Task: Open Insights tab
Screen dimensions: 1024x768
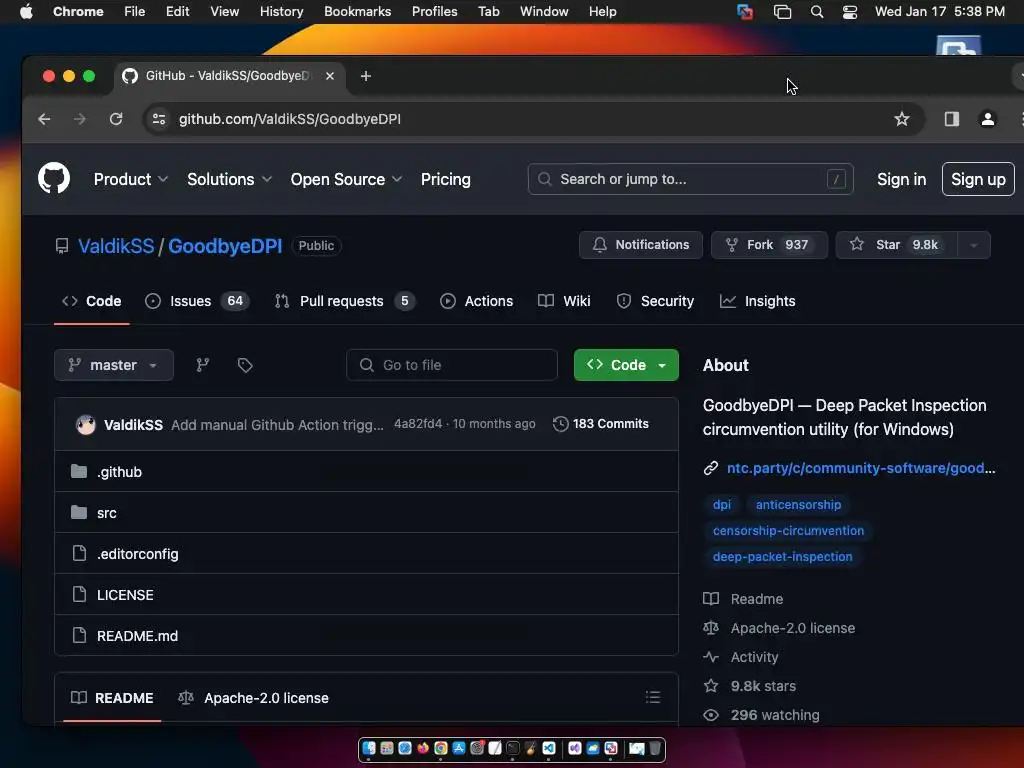Action: tap(757, 301)
